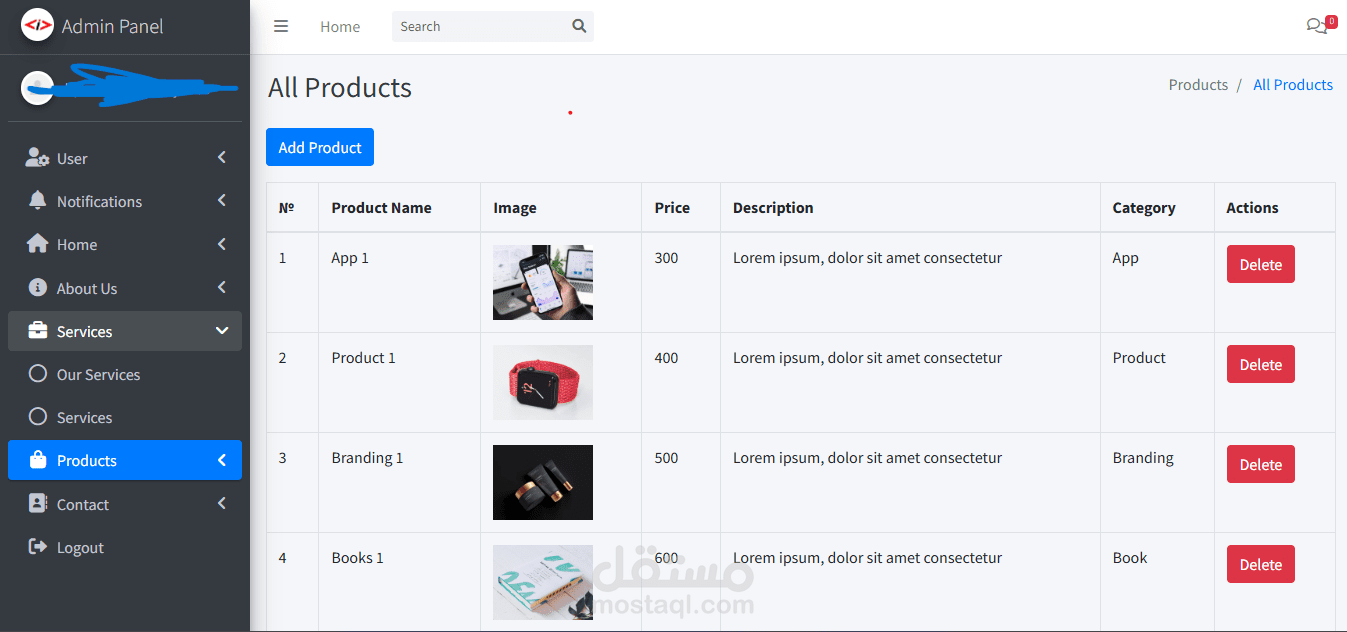Go to Home in top navbar
This screenshot has height=632, width=1347.
pos(340,27)
